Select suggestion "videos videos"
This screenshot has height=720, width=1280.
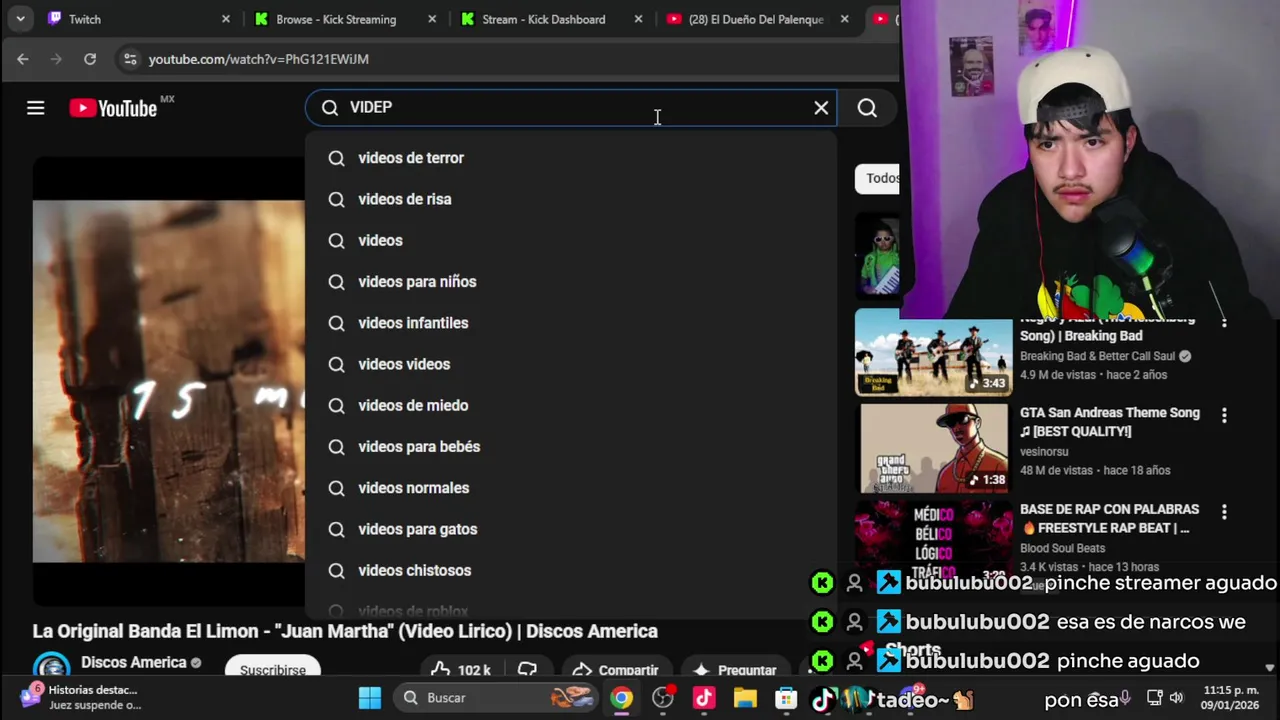point(571,364)
